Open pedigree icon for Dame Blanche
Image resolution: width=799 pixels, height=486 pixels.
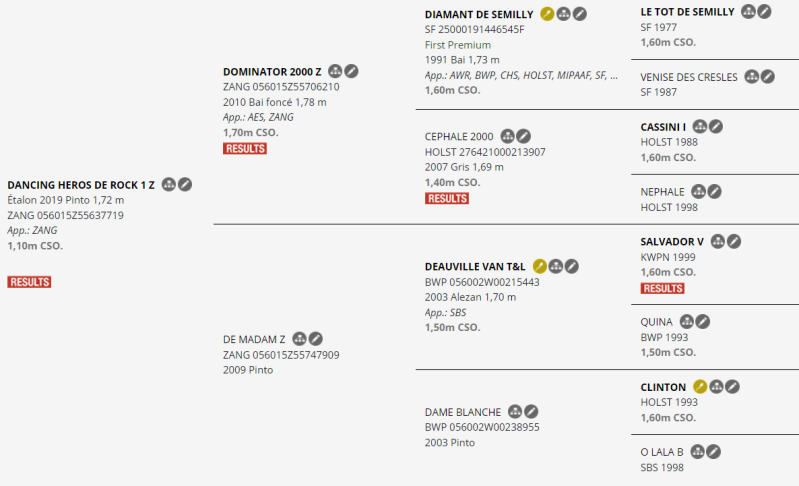click(x=515, y=411)
